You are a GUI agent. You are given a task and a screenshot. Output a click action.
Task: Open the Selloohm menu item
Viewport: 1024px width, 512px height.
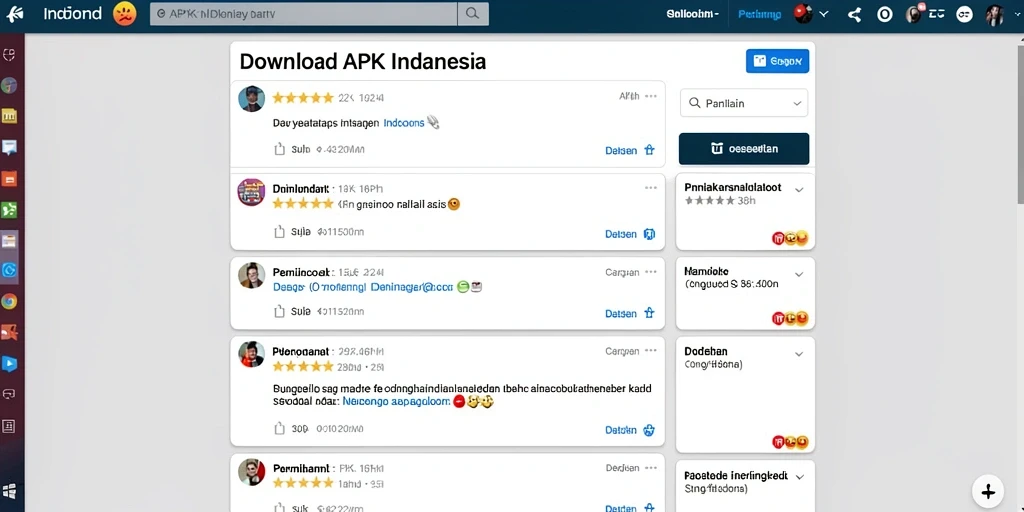(x=692, y=14)
